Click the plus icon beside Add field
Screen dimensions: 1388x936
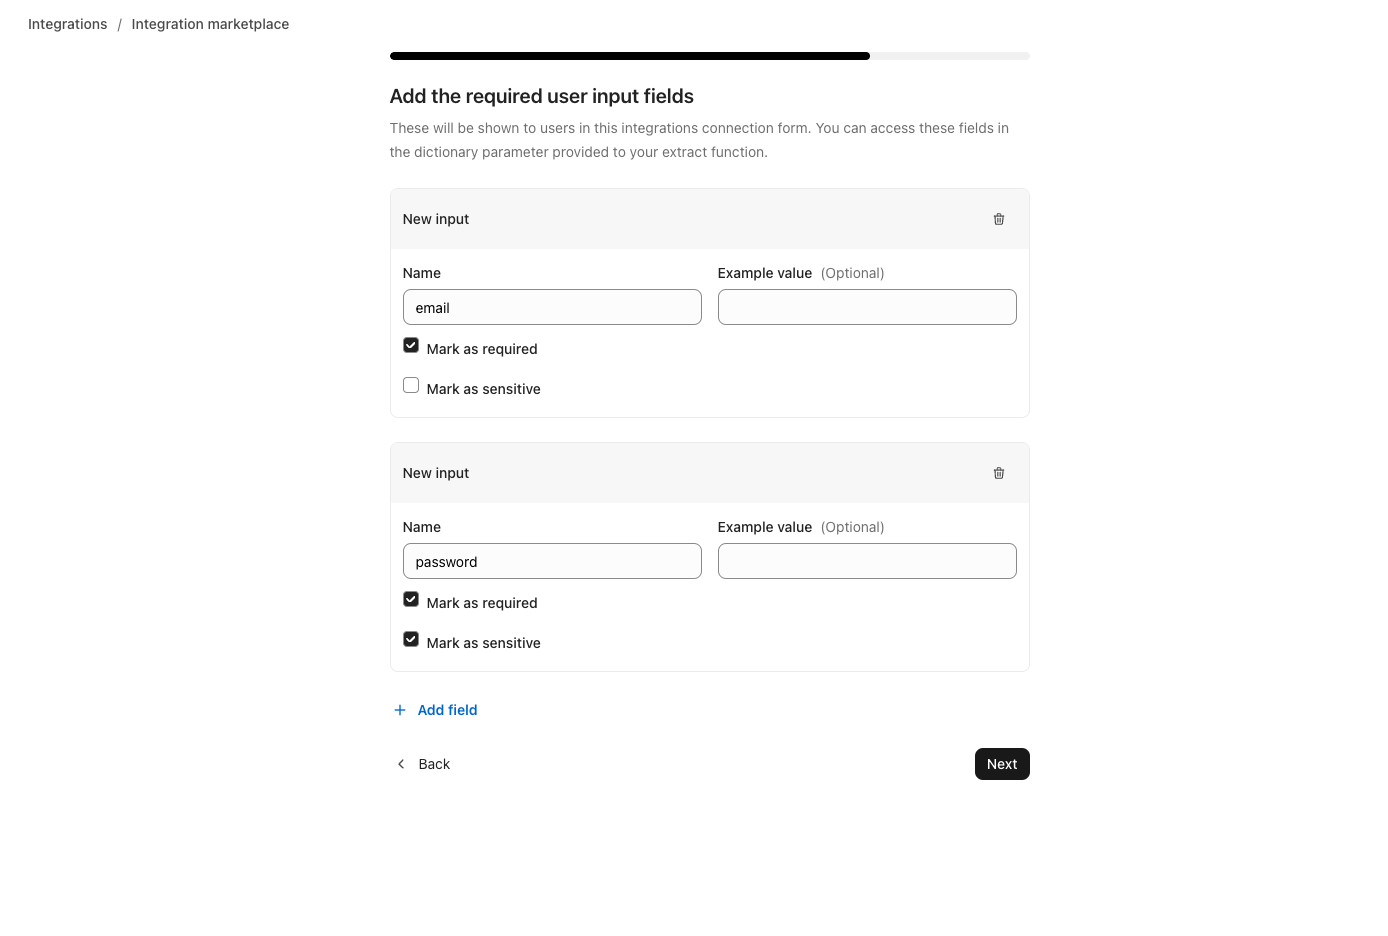(x=400, y=710)
